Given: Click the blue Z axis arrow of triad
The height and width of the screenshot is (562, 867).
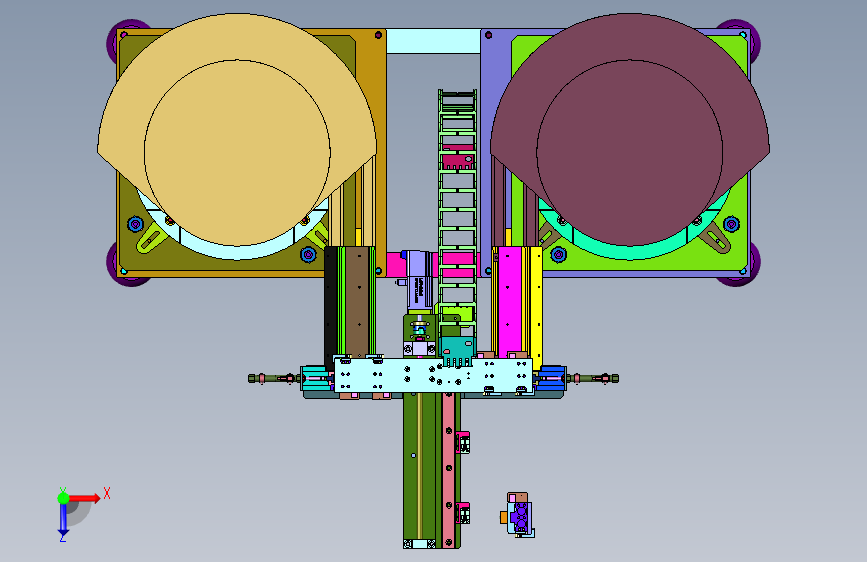Looking at the screenshot, I should point(63,520).
